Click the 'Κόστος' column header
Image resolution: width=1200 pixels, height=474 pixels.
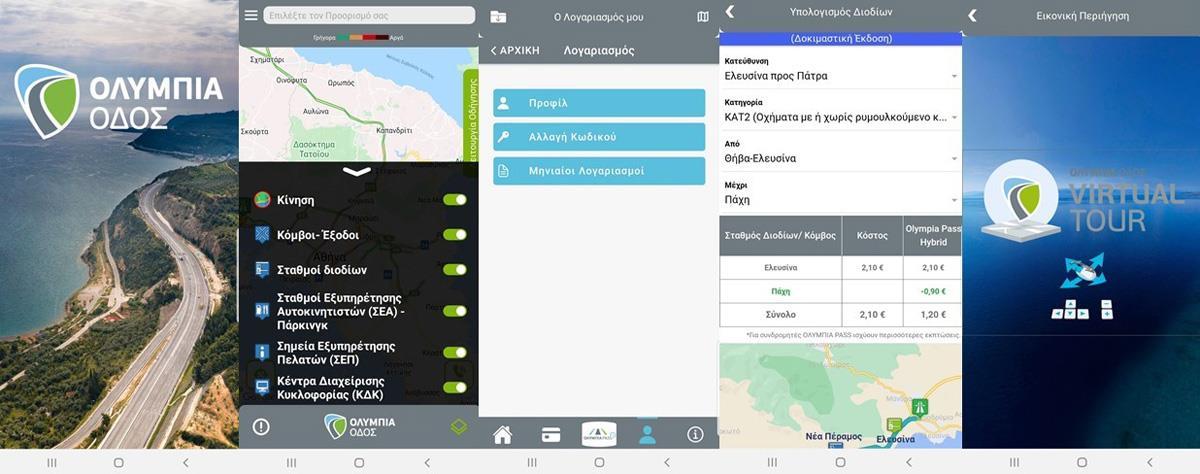(x=872, y=235)
